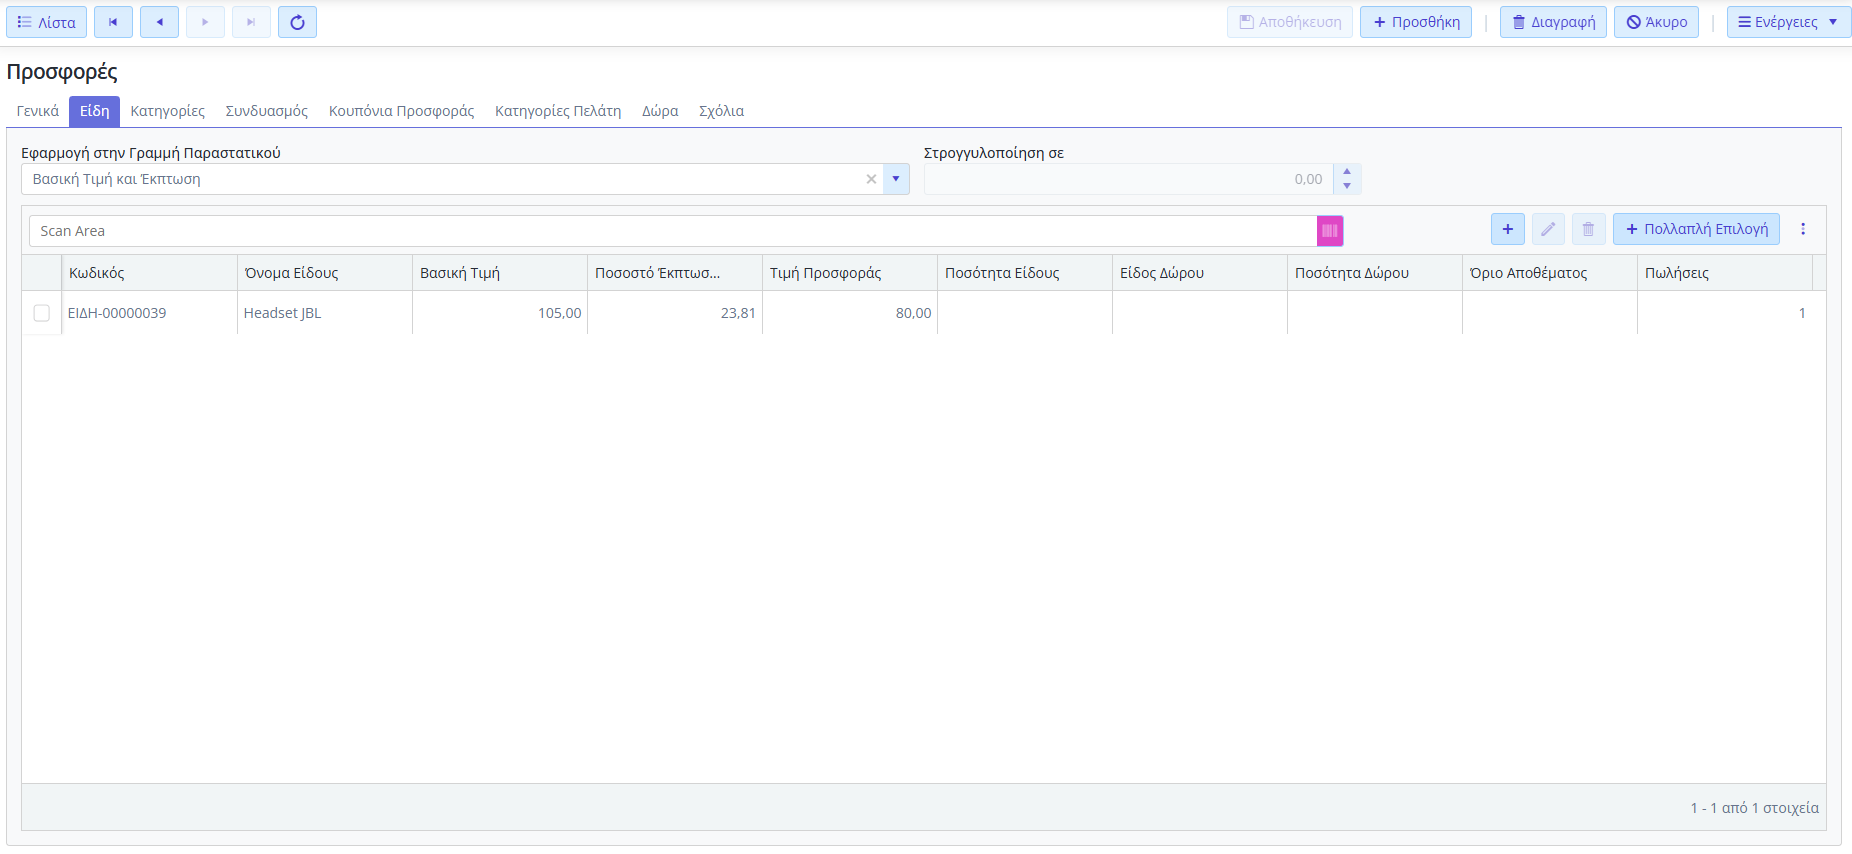Click the pink barcode scan icon

click(x=1329, y=231)
